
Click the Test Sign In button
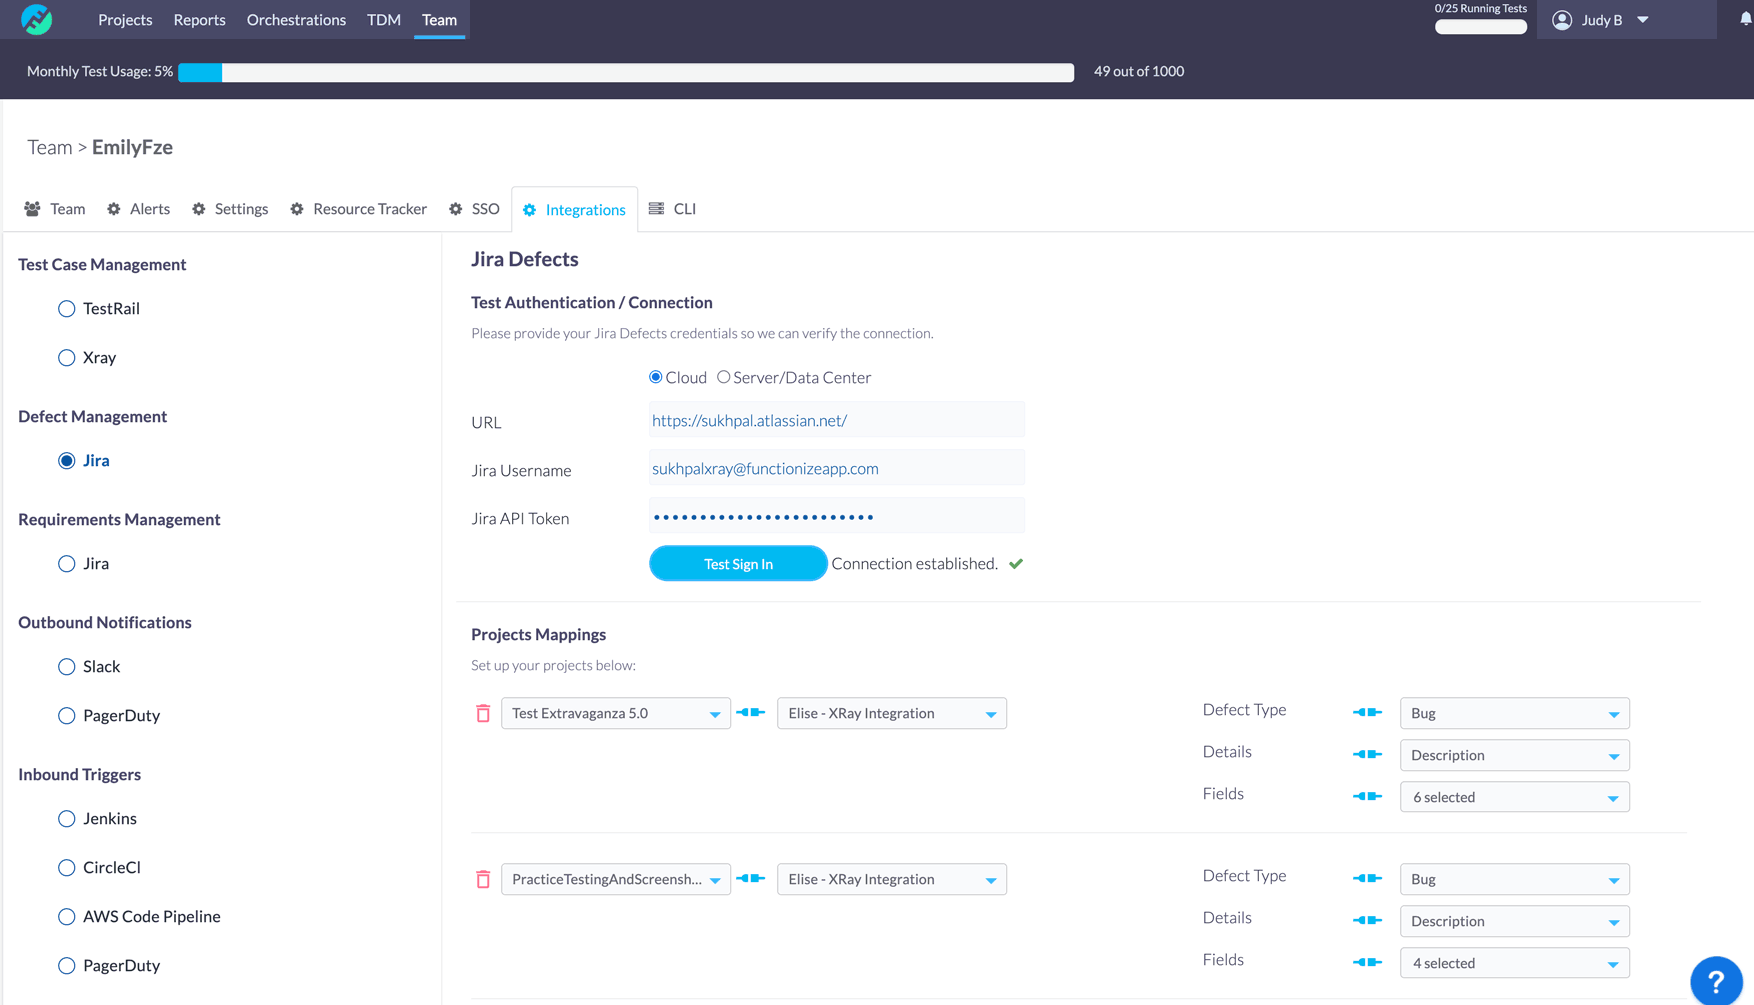[x=738, y=564]
